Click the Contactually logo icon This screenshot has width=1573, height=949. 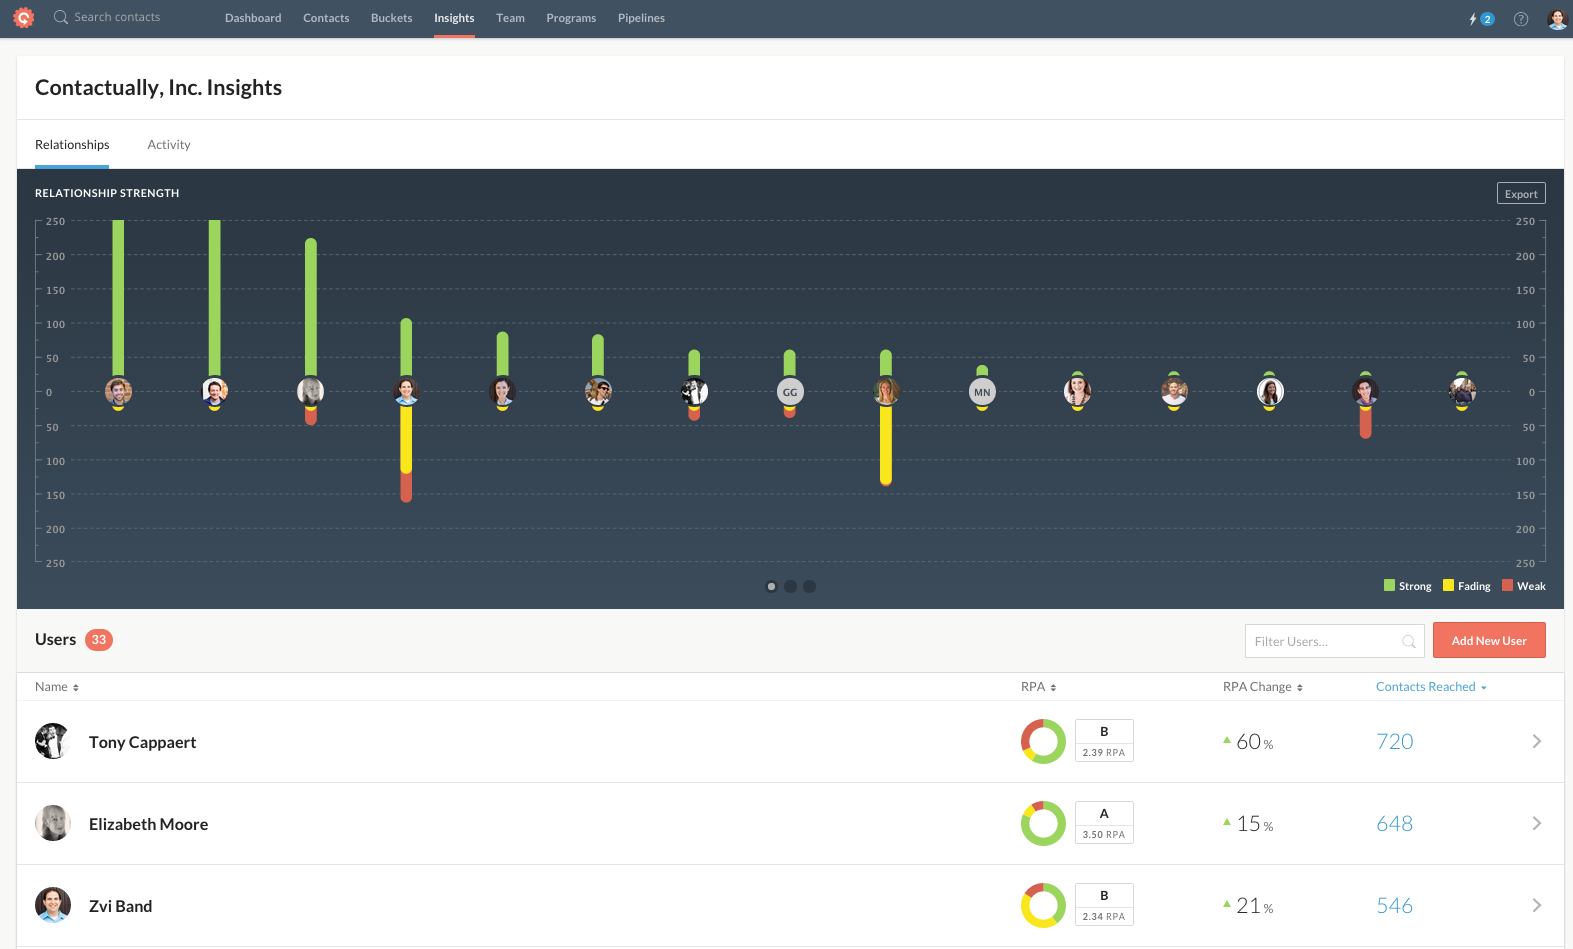(23, 18)
